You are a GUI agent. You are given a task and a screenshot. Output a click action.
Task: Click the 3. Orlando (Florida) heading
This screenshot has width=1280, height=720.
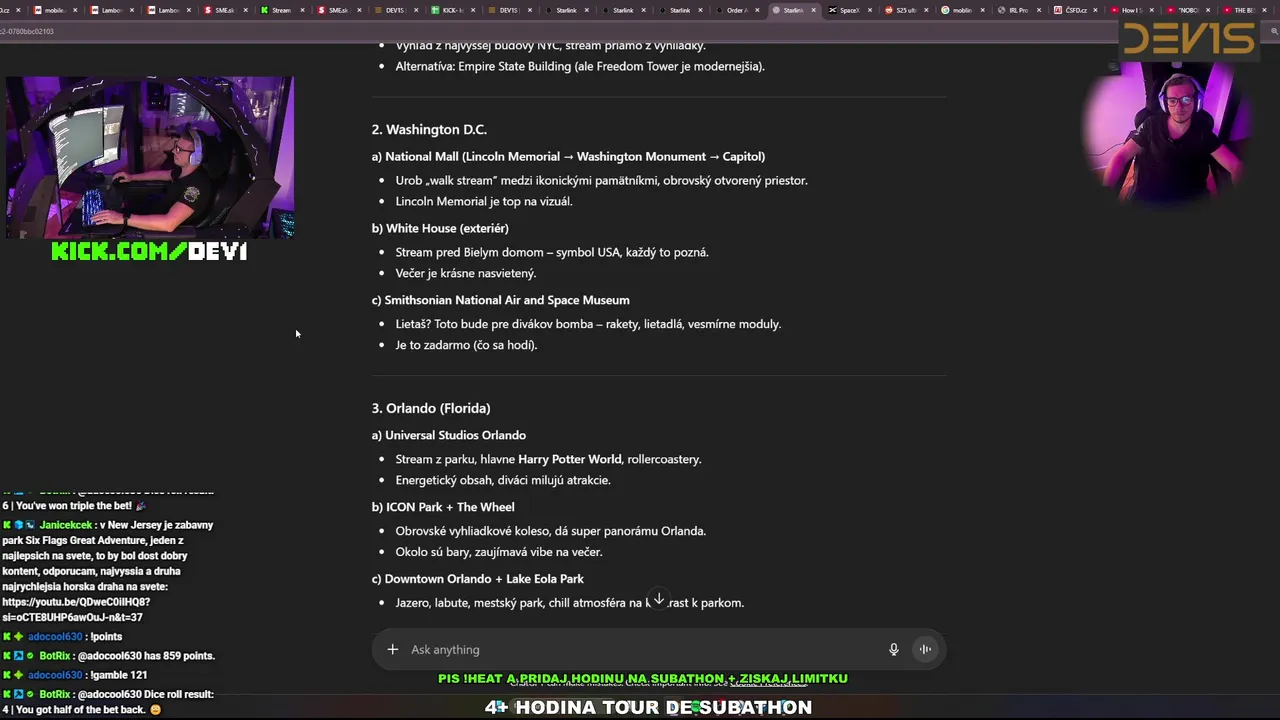tap(431, 408)
